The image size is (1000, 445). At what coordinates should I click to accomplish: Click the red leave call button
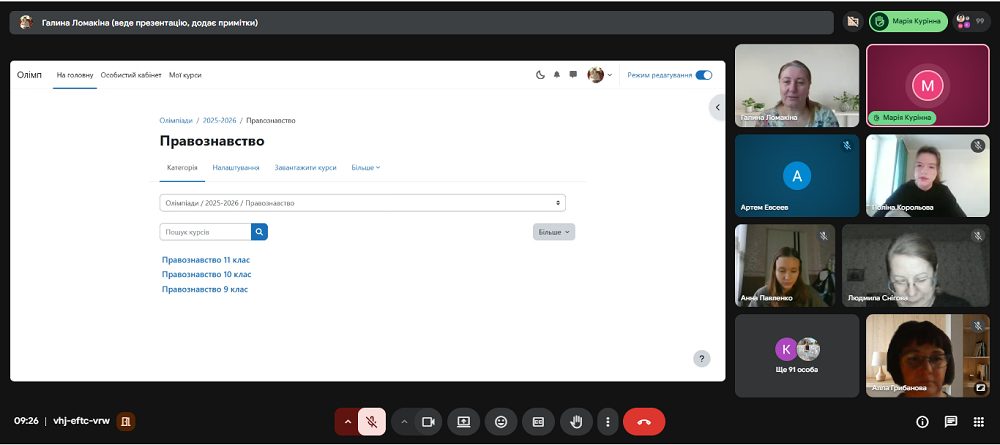pos(643,421)
